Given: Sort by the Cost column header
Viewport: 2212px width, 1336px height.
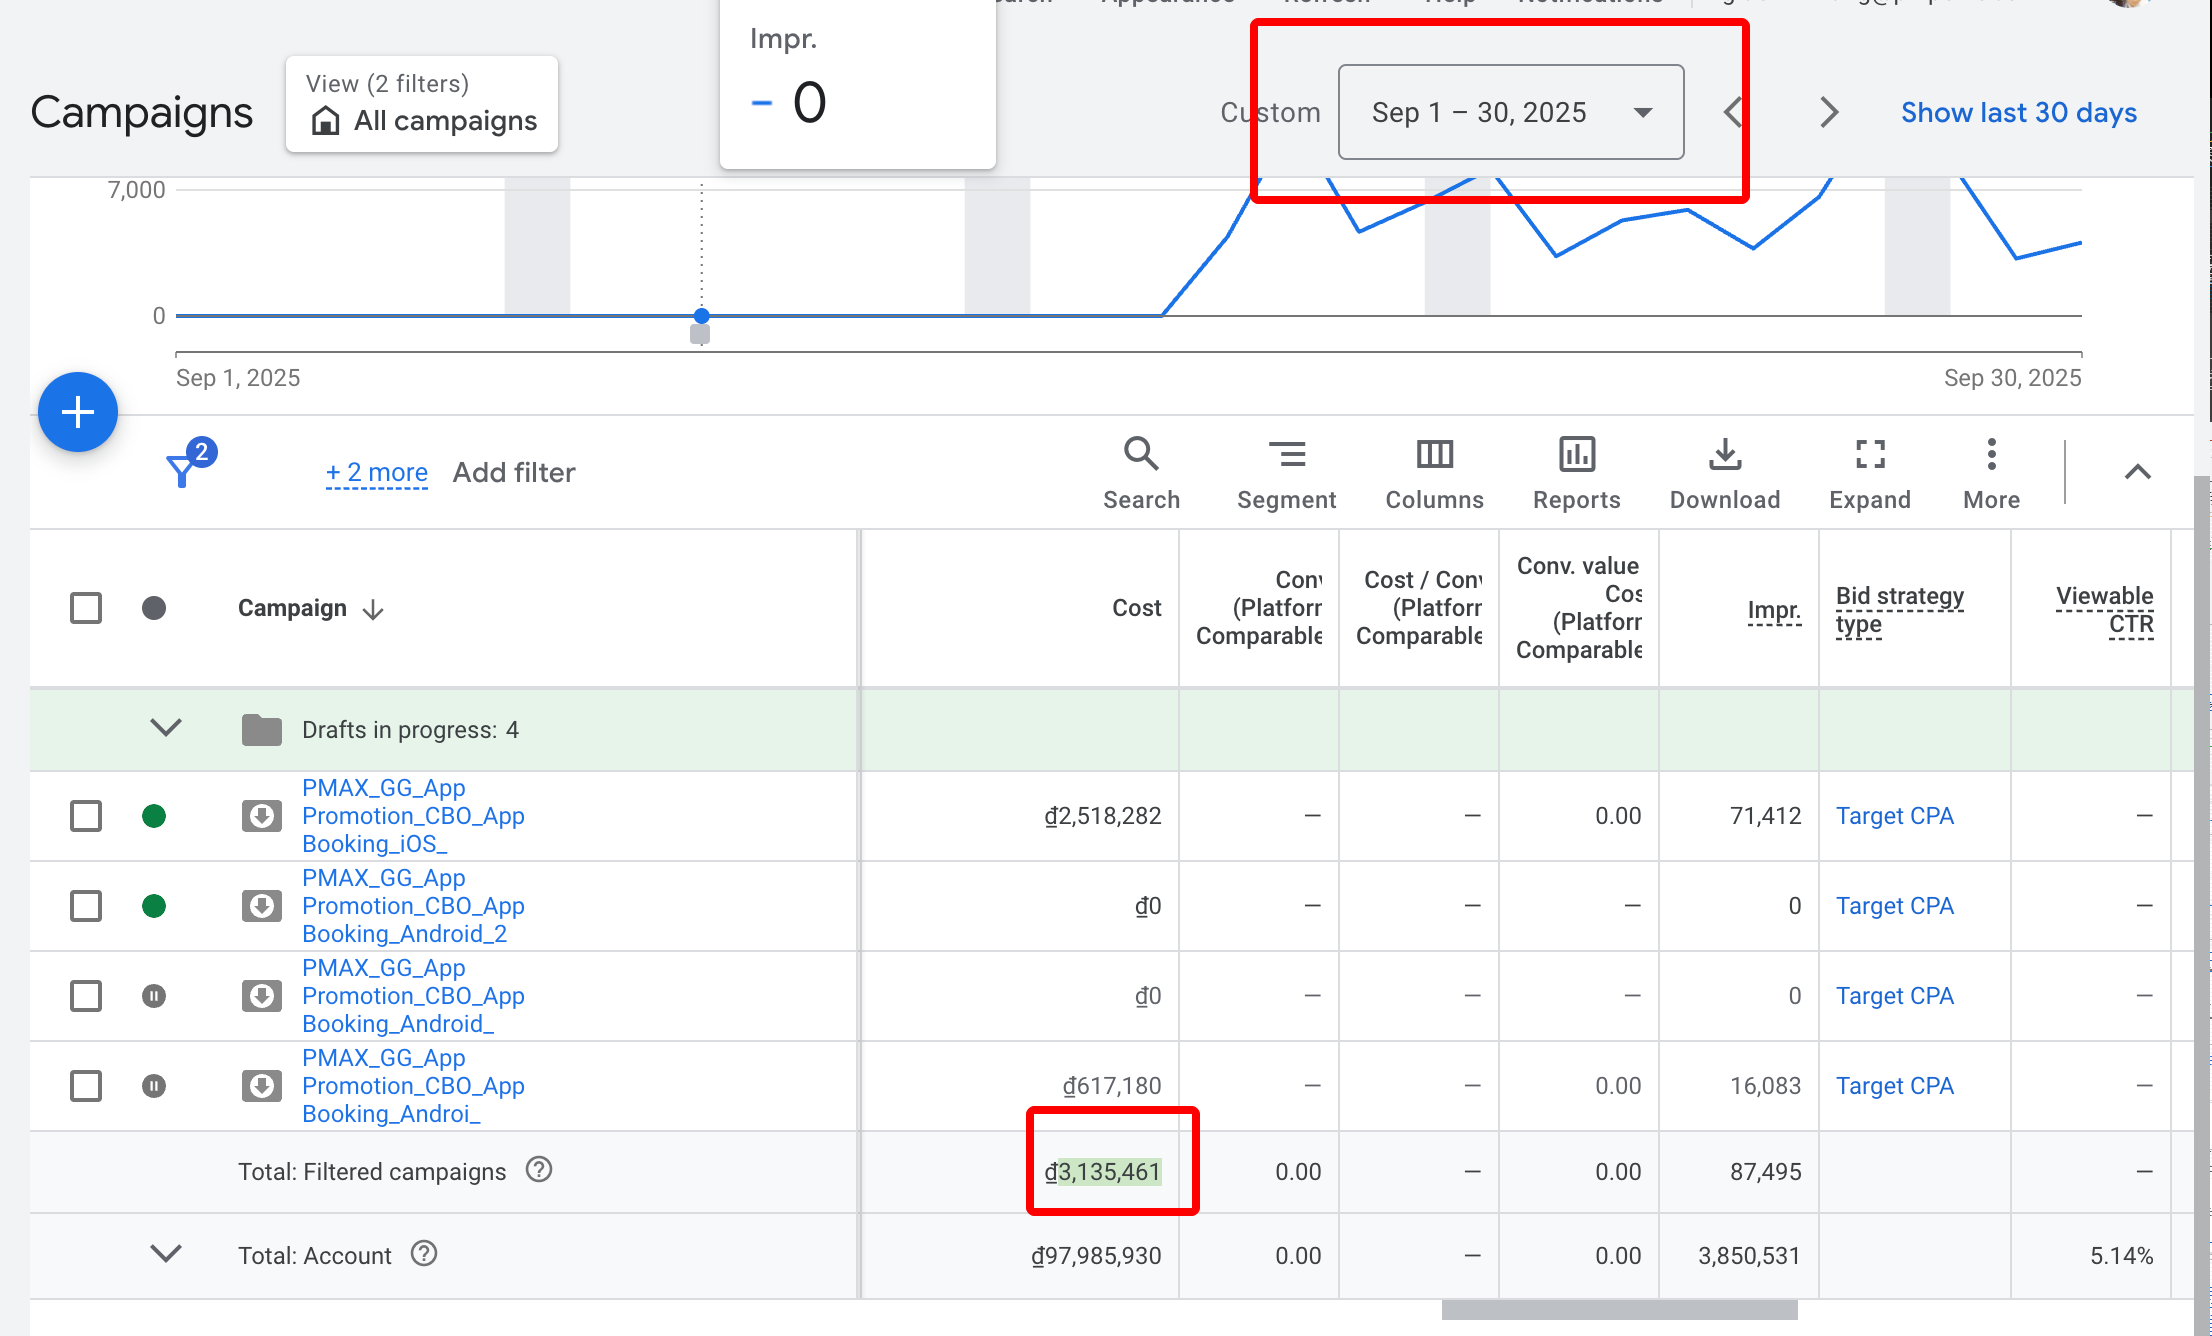Looking at the screenshot, I should tap(1137, 608).
